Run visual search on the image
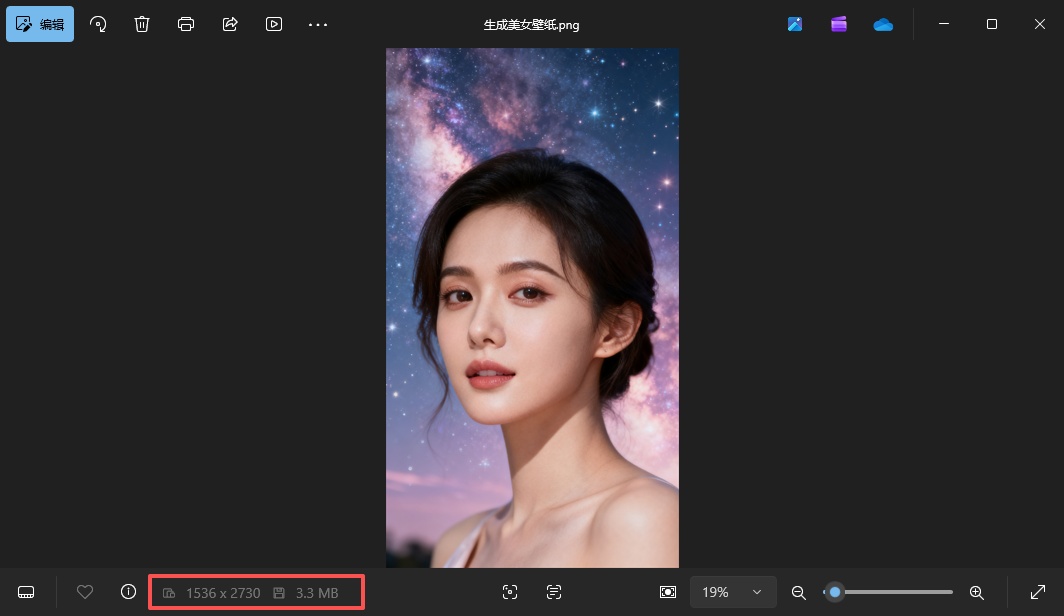Image resolution: width=1064 pixels, height=616 pixels. click(x=510, y=592)
